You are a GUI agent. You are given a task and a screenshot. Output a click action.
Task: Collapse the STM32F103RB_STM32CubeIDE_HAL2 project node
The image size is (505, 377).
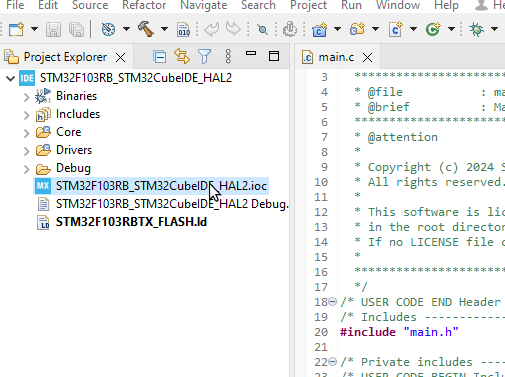point(11,79)
